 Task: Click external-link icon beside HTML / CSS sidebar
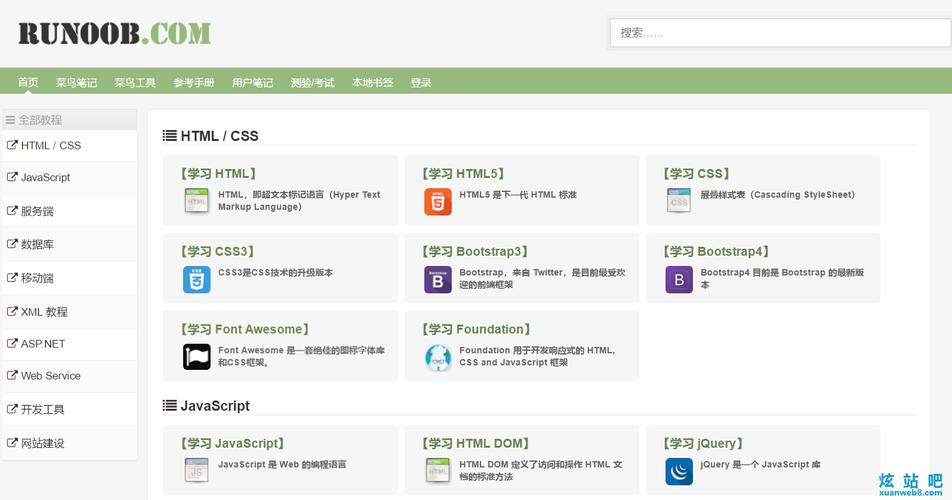pos(12,145)
